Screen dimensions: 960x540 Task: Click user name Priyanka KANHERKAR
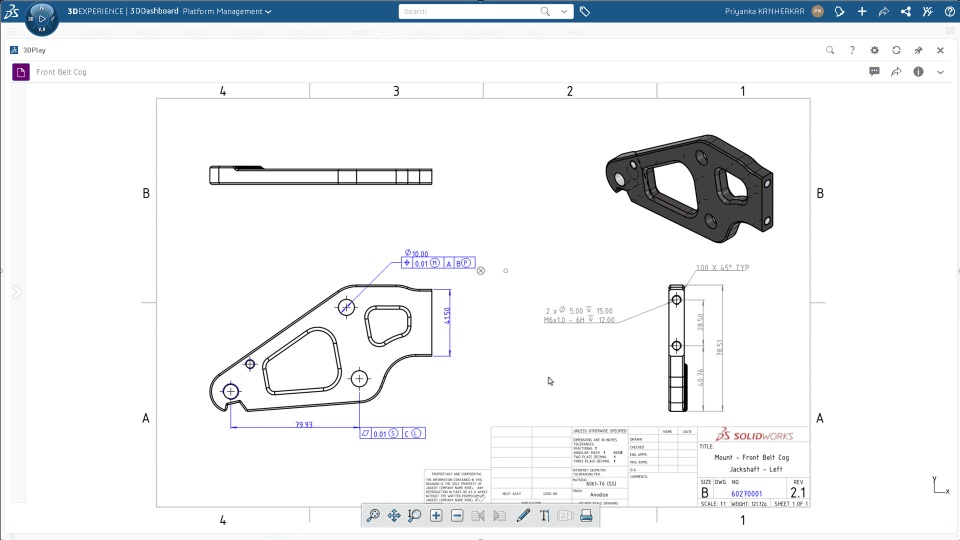coord(765,11)
